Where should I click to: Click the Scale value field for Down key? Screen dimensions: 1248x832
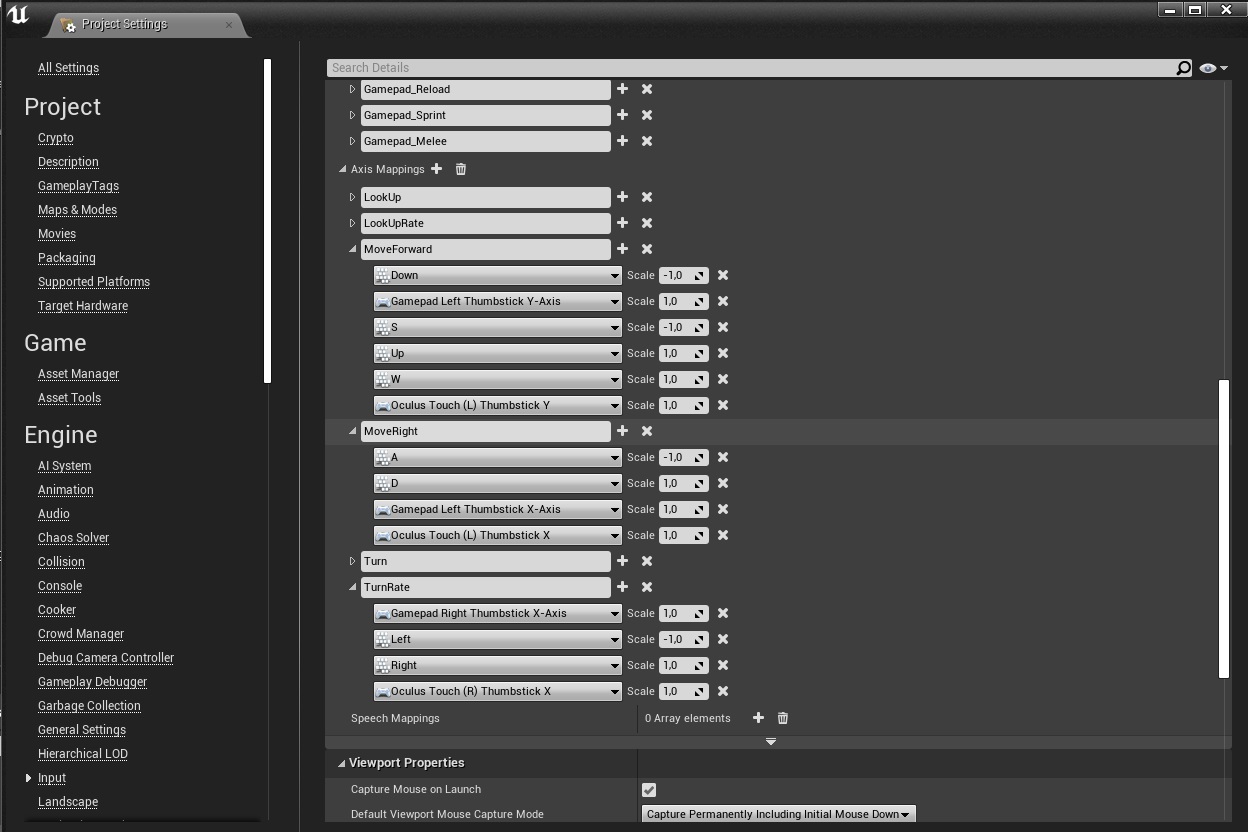(x=675, y=275)
